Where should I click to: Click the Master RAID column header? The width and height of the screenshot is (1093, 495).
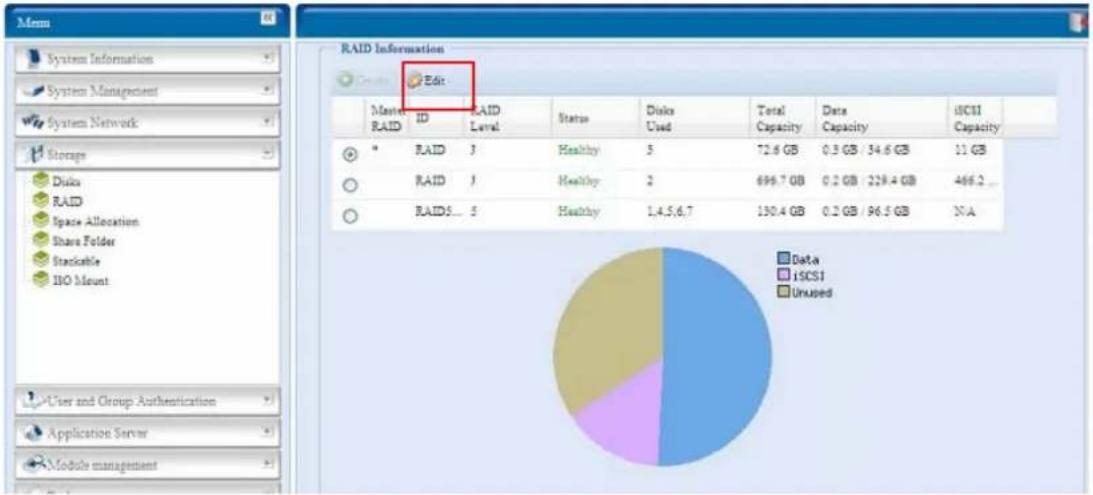pyautogui.click(x=387, y=119)
